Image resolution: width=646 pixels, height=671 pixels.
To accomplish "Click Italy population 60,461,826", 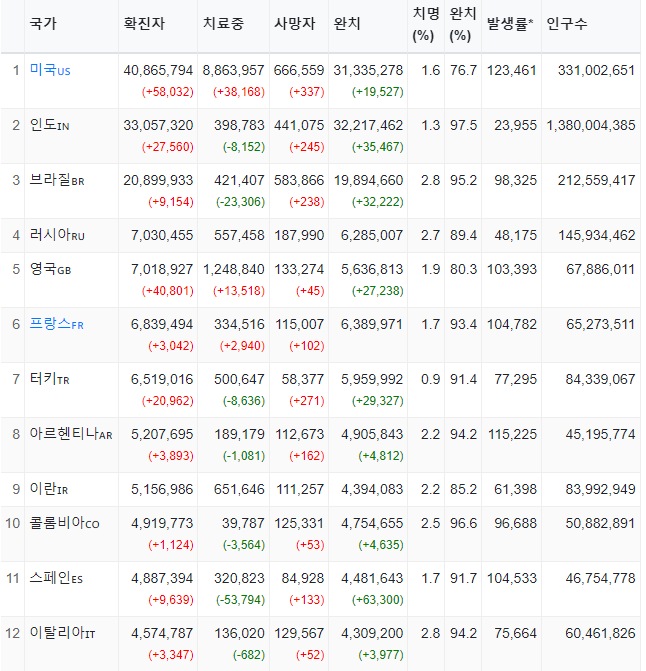I will tap(600, 633).
